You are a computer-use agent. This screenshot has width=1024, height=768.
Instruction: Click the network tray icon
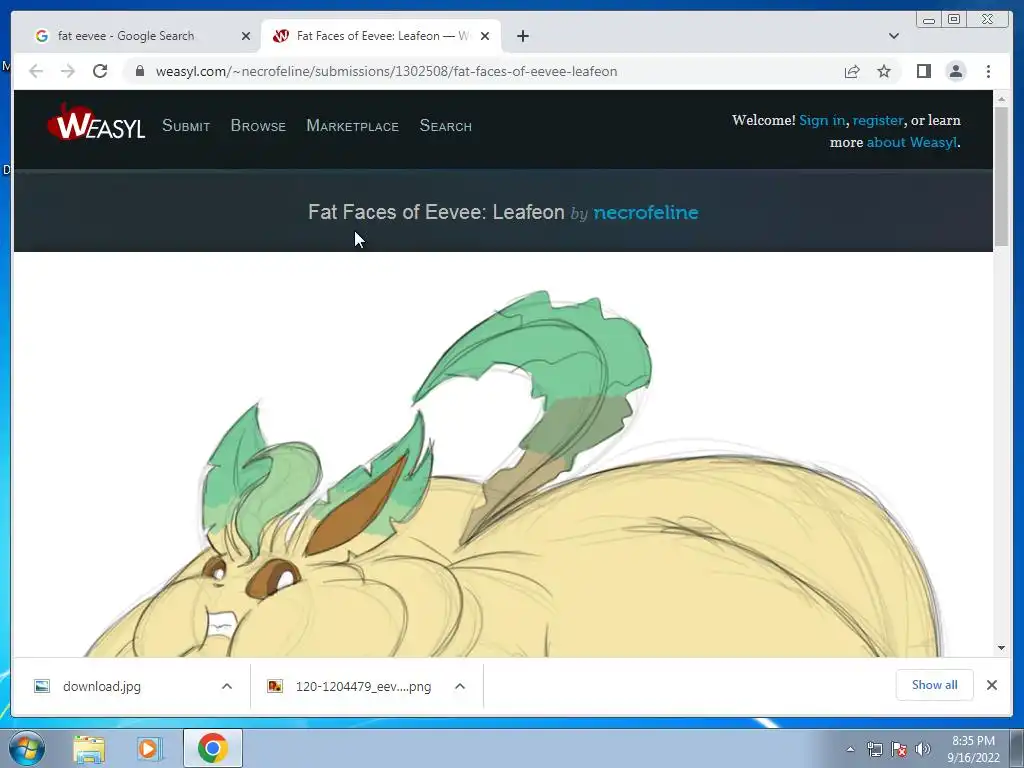pos(874,749)
